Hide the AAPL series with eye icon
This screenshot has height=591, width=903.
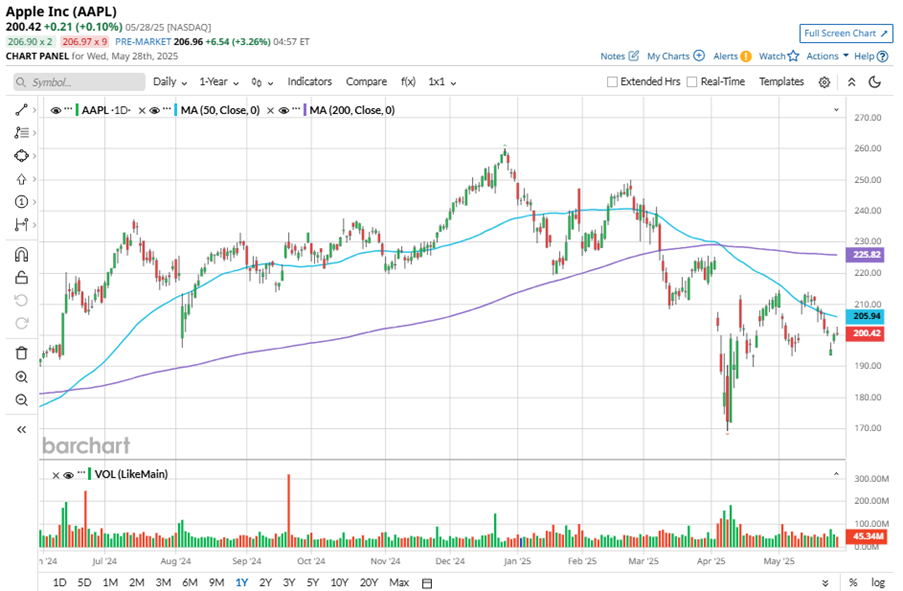[x=58, y=110]
